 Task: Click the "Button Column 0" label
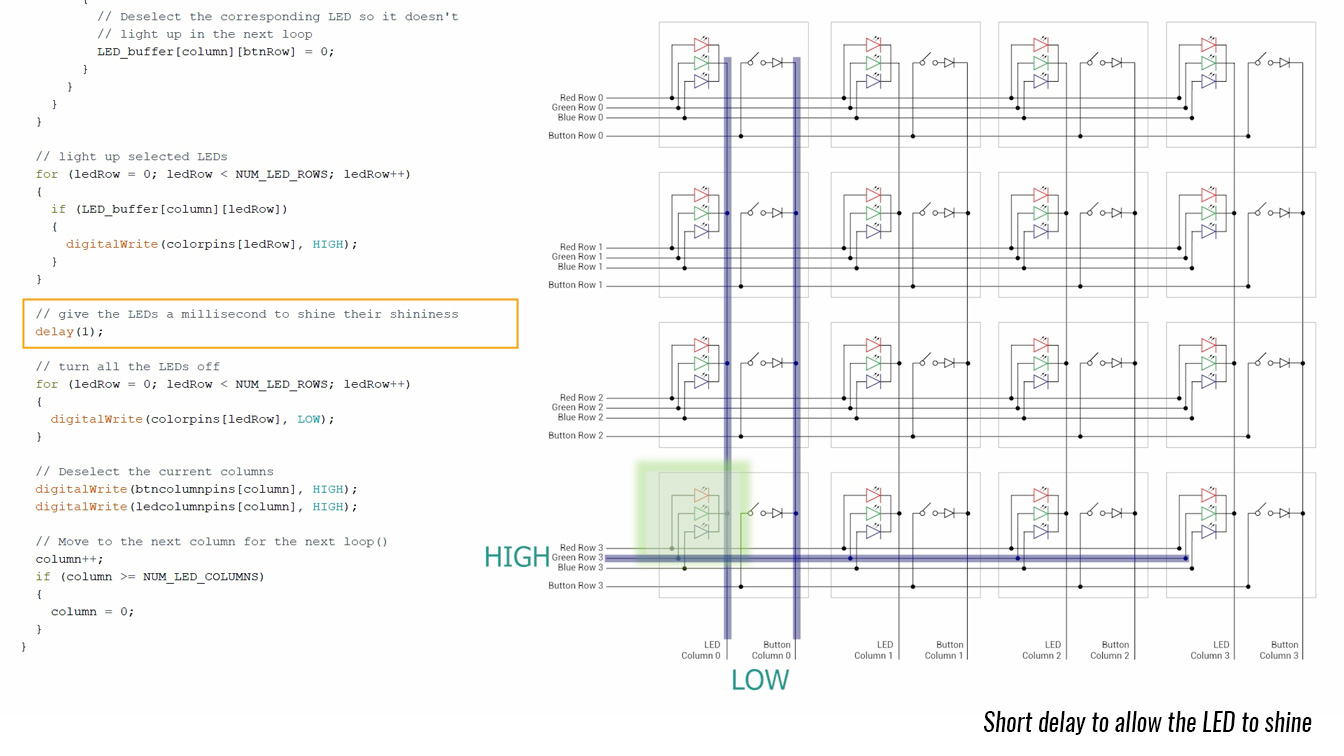(772, 650)
